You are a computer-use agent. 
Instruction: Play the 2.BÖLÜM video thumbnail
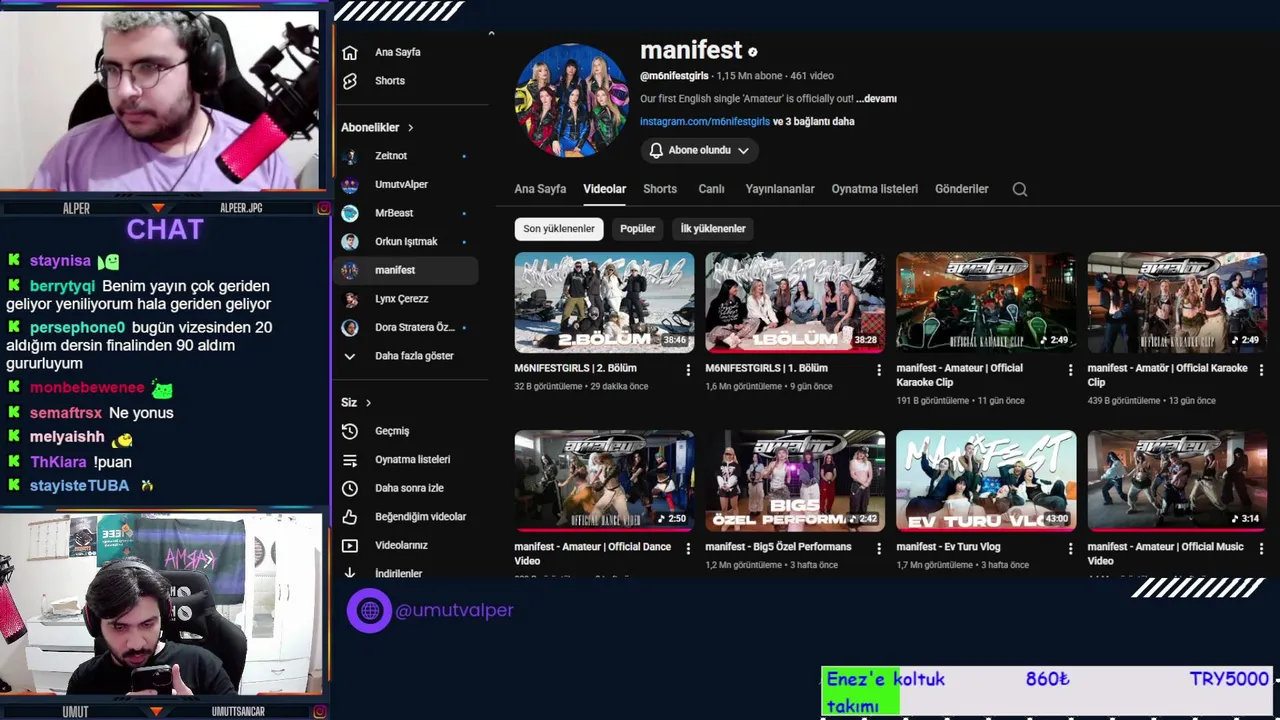(604, 302)
